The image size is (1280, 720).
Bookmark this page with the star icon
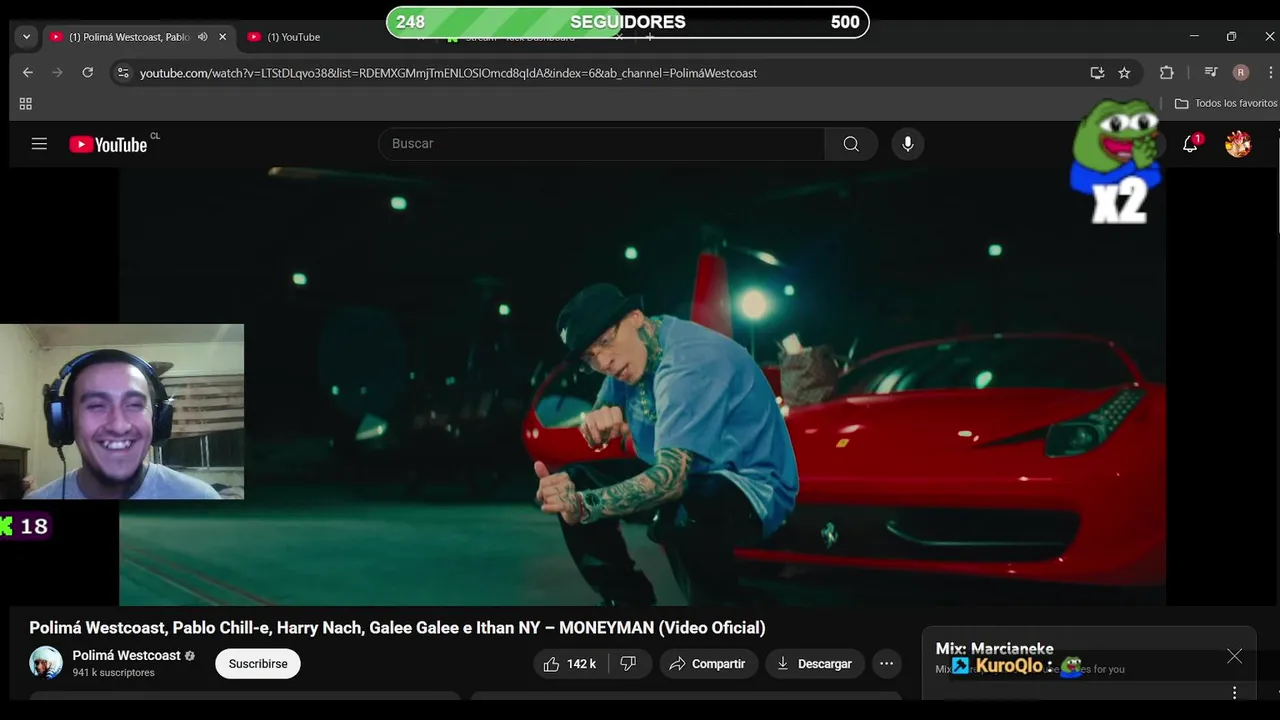coord(1124,73)
